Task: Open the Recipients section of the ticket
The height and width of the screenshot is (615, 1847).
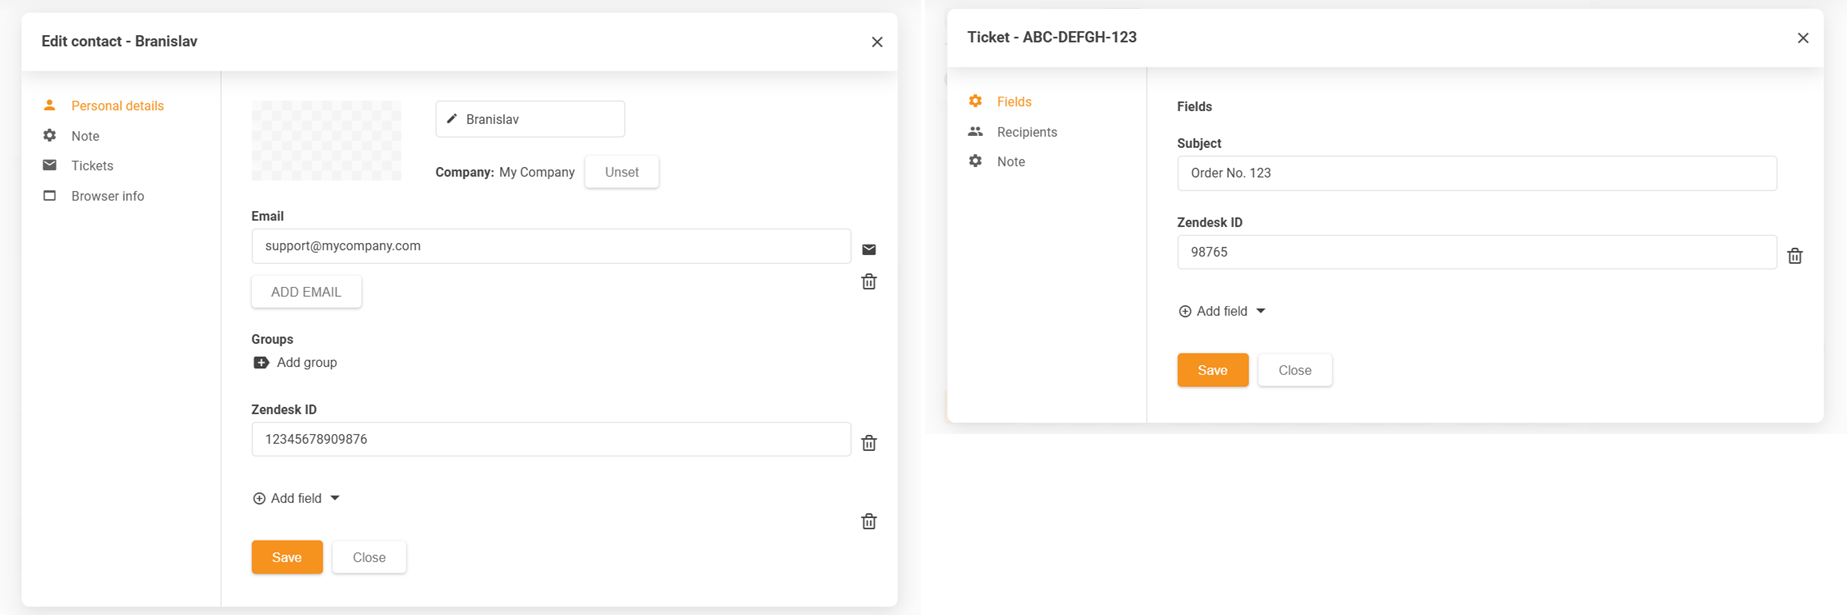Action: (x=1026, y=132)
